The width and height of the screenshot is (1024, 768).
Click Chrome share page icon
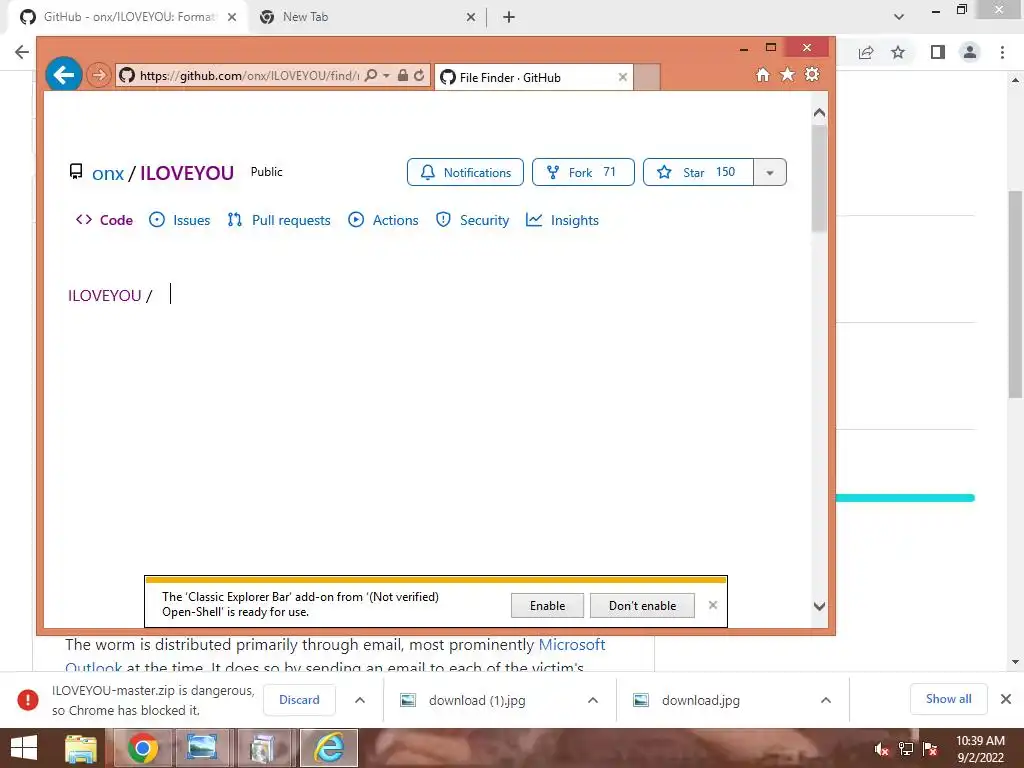click(866, 52)
